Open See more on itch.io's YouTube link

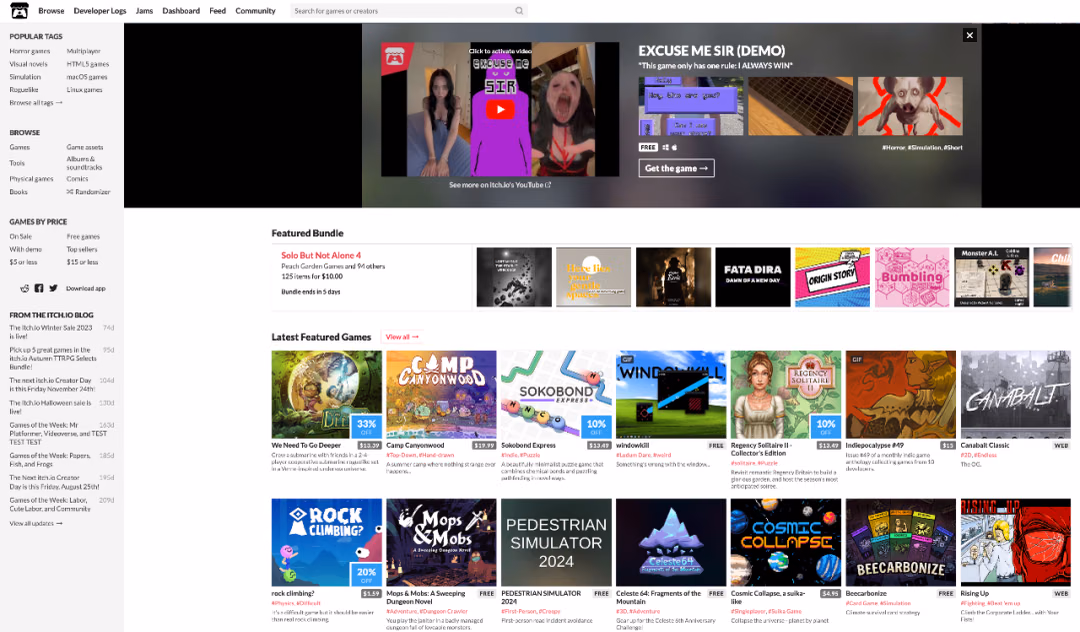(500, 185)
